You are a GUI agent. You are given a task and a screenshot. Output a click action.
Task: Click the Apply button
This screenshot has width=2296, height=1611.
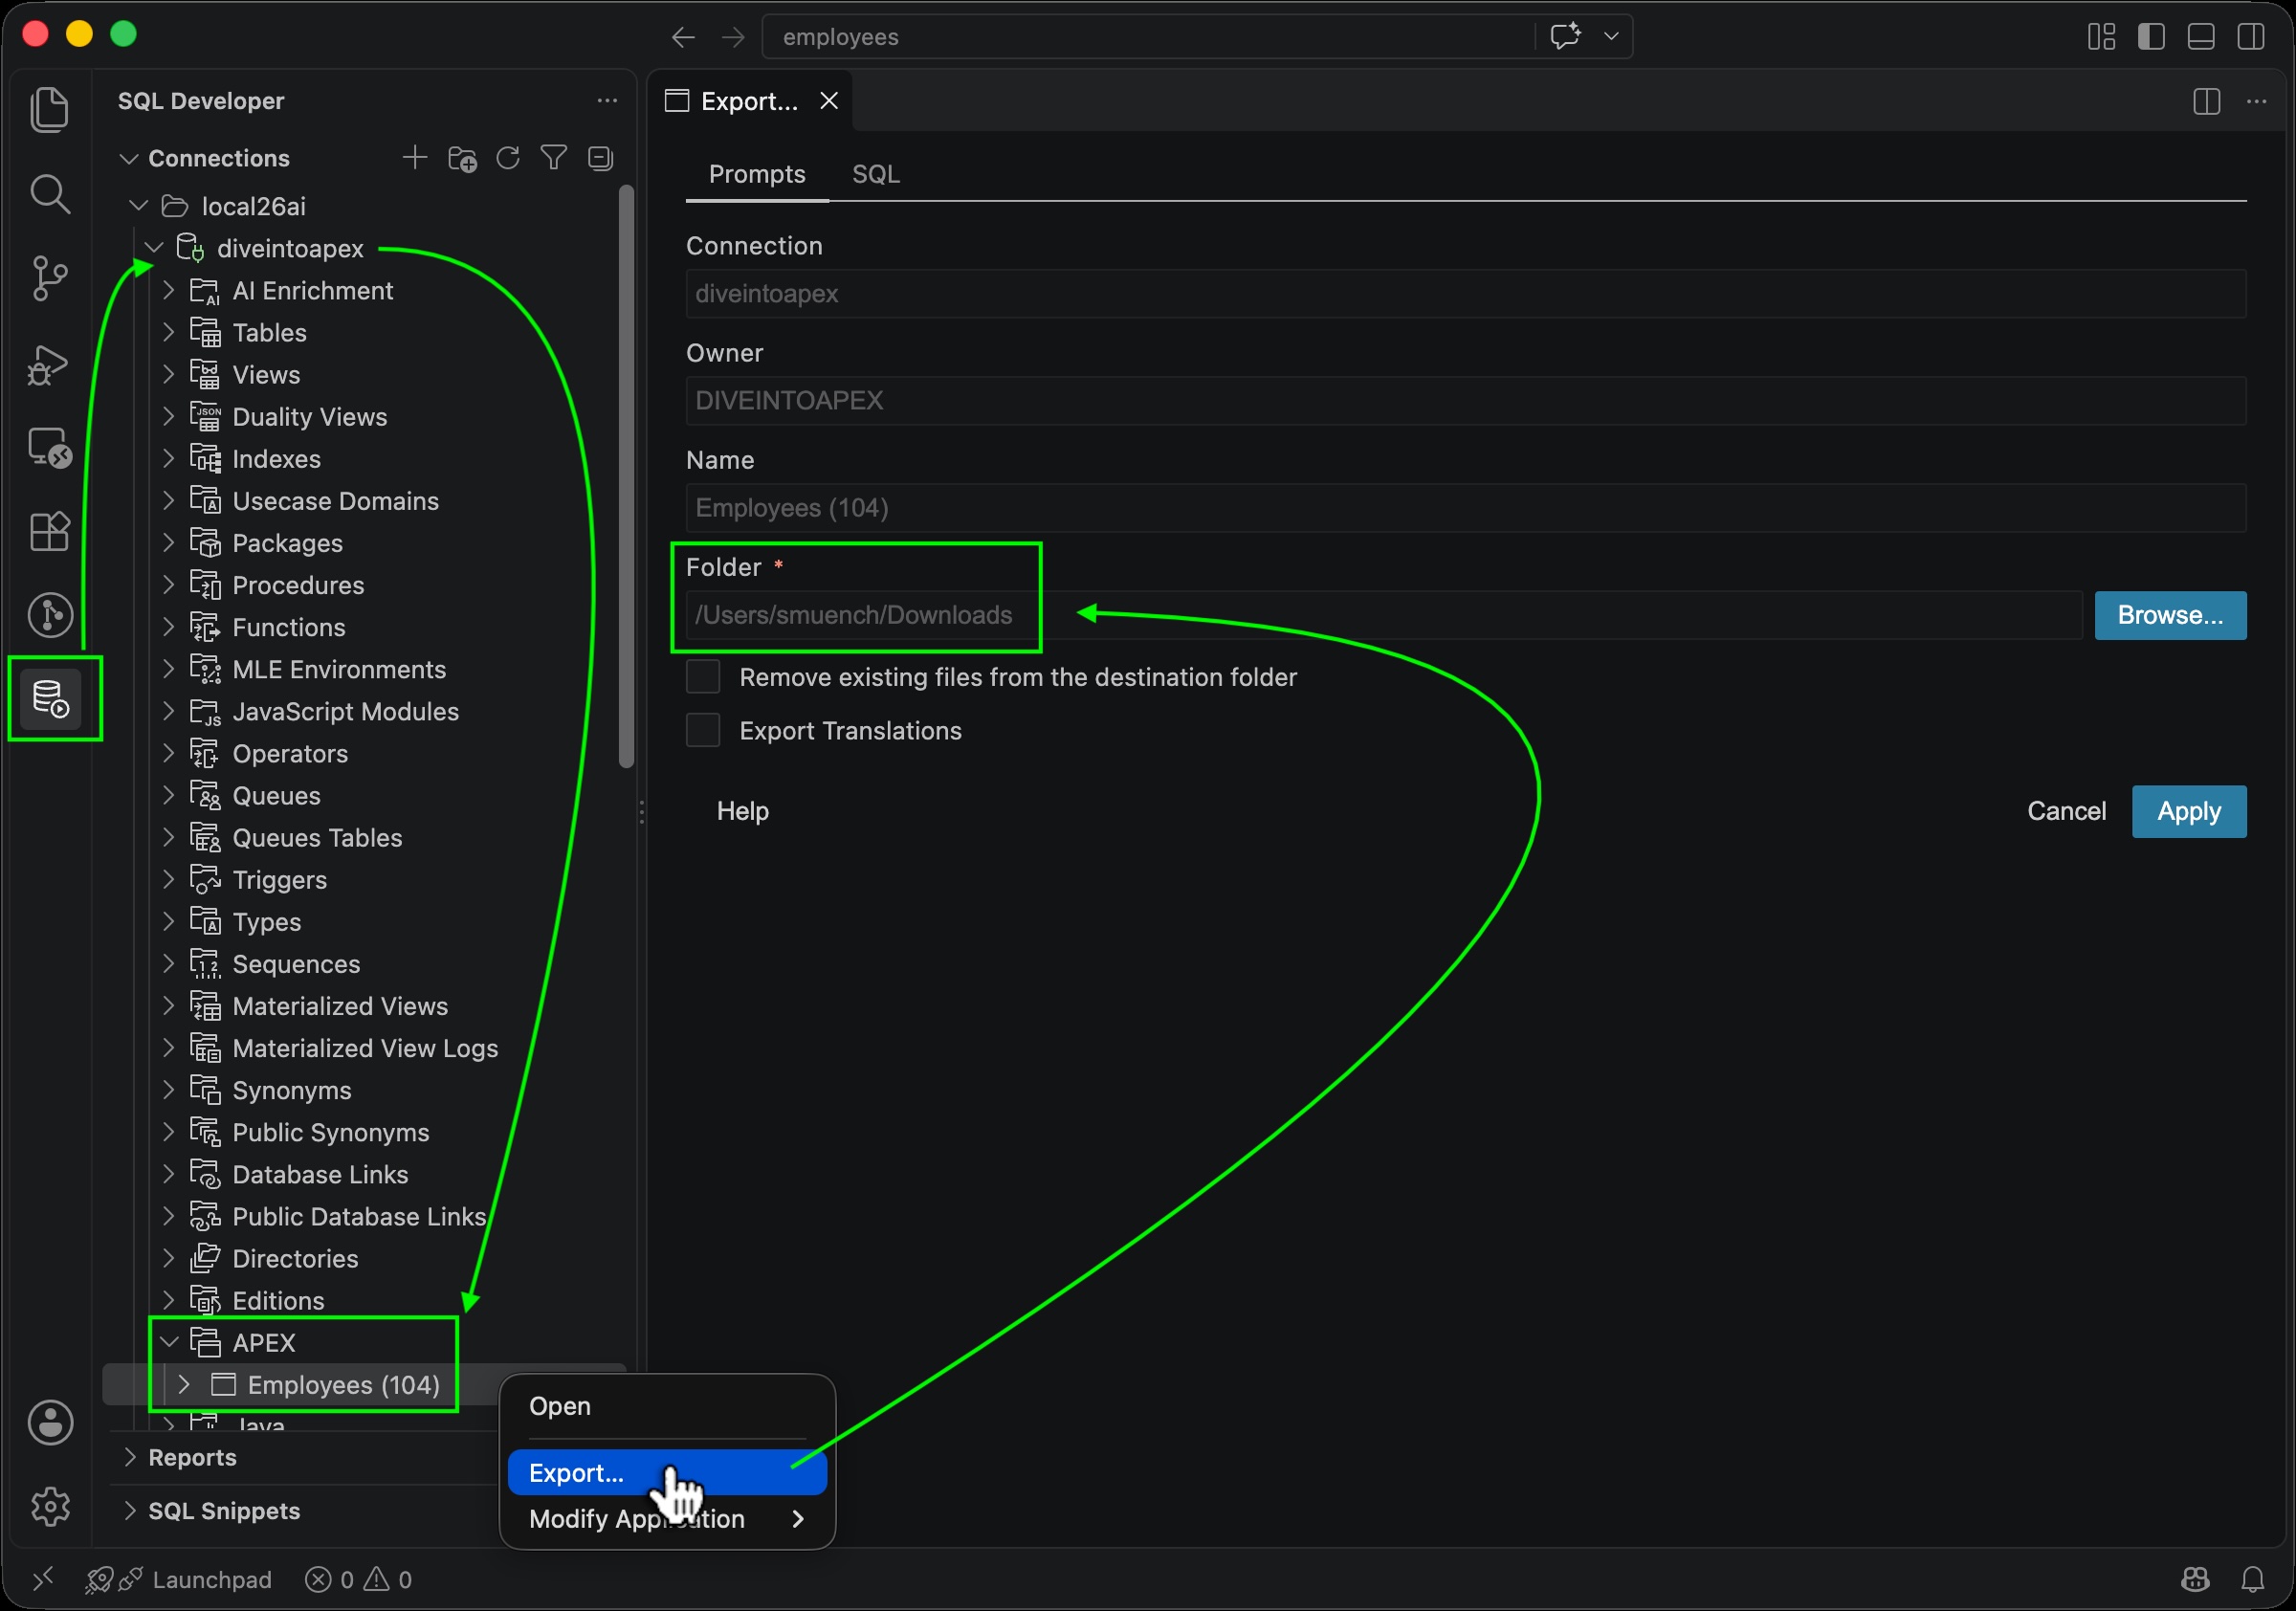click(2188, 811)
